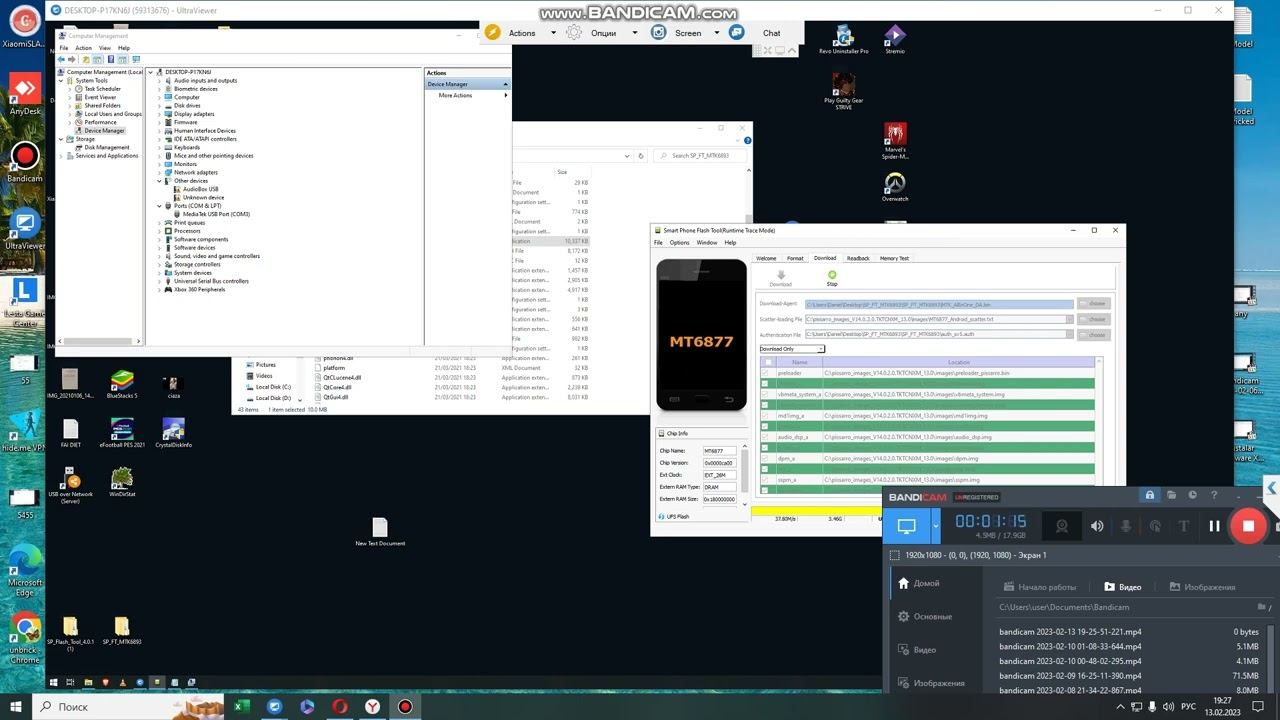Screen dimensions: 1280x720
Task: Click choose button for Authentication File
Action: (1094, 335)
